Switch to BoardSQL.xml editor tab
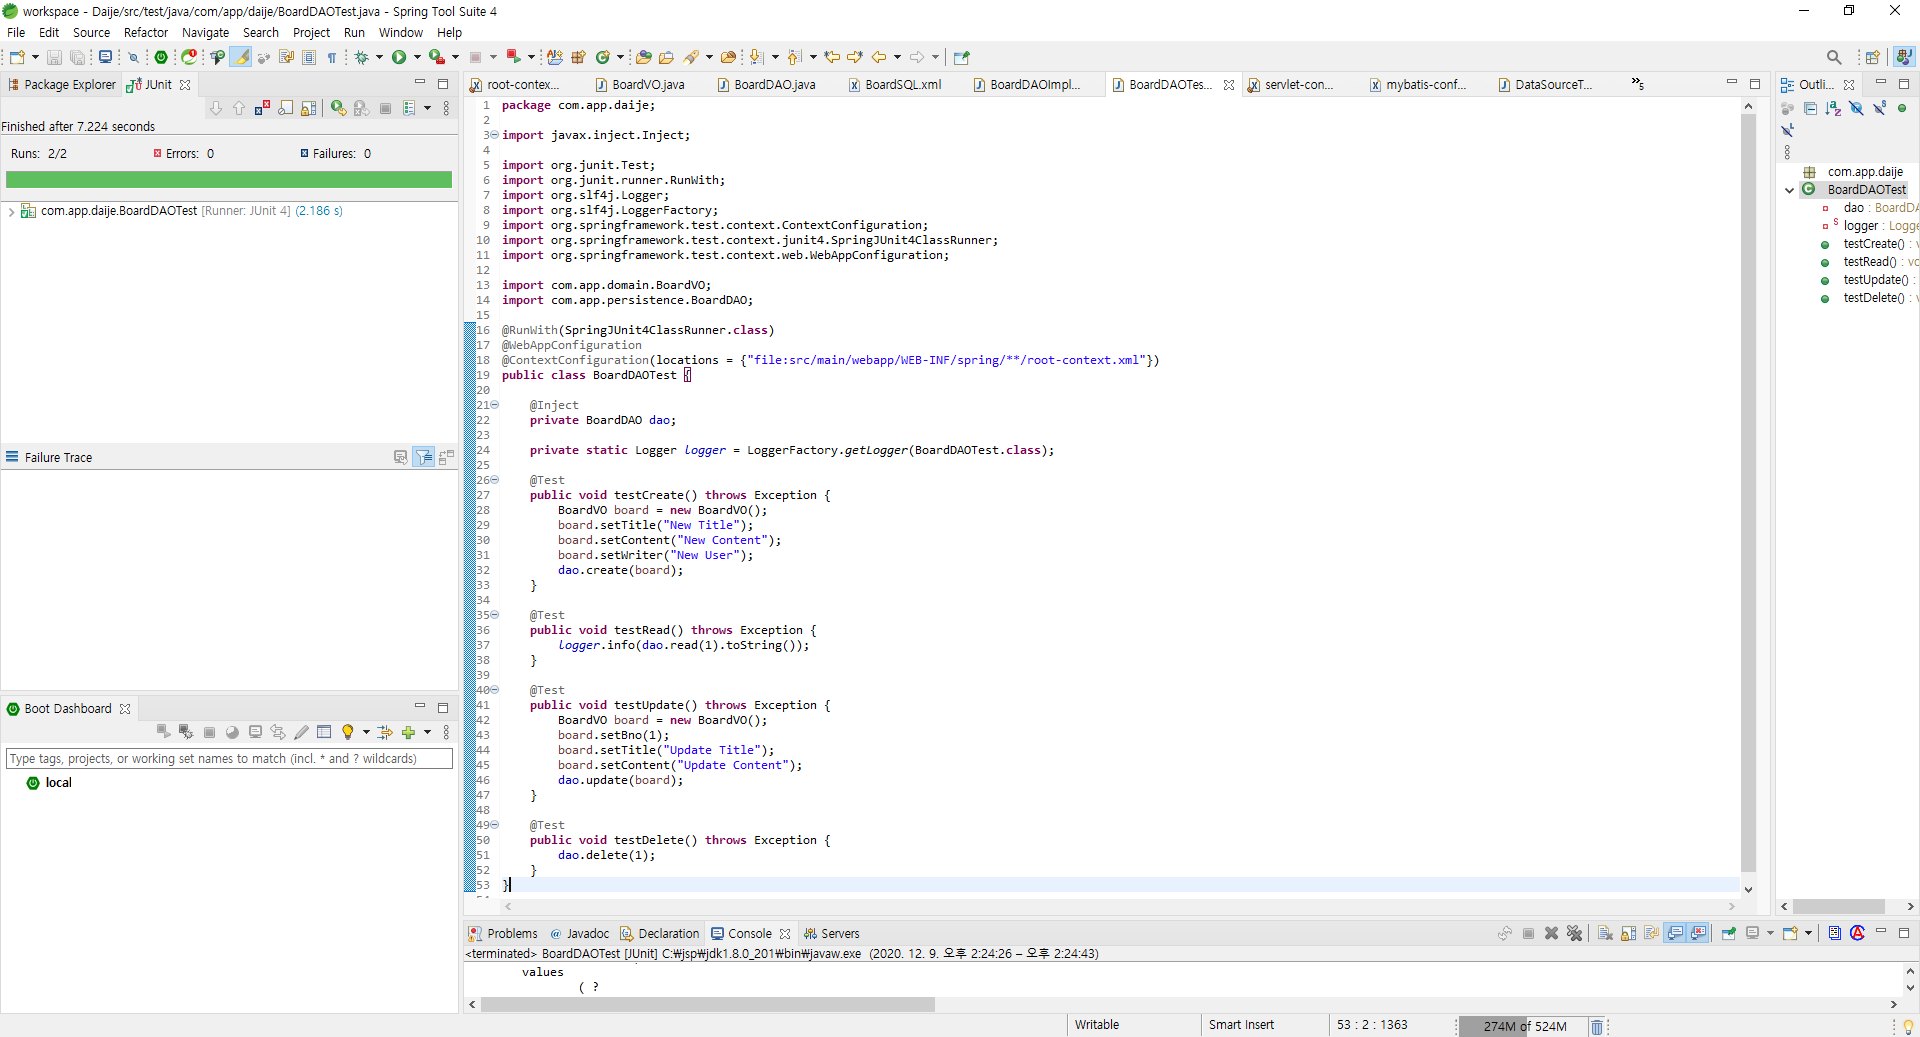The width and height of the screenshot is (1920, 1037). pos(894,85)
